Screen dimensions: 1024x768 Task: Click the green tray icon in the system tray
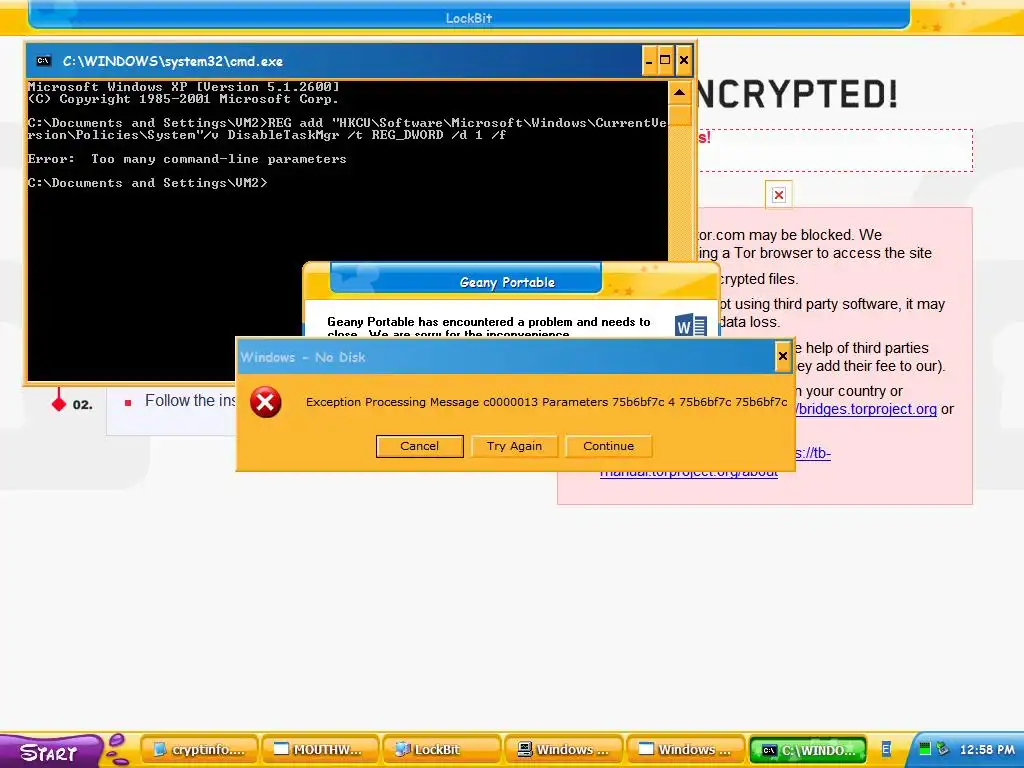click(x=925, y=749)
